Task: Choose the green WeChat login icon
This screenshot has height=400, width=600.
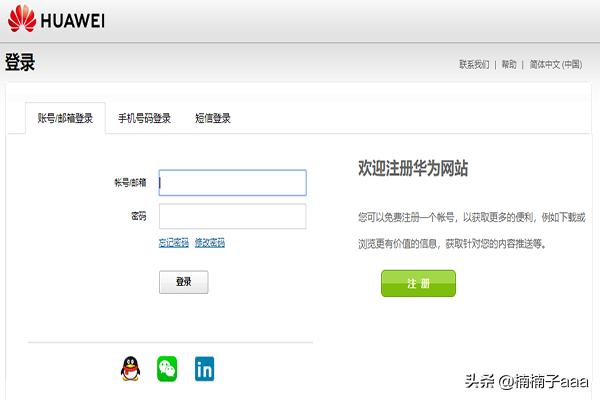Action: 167,369
